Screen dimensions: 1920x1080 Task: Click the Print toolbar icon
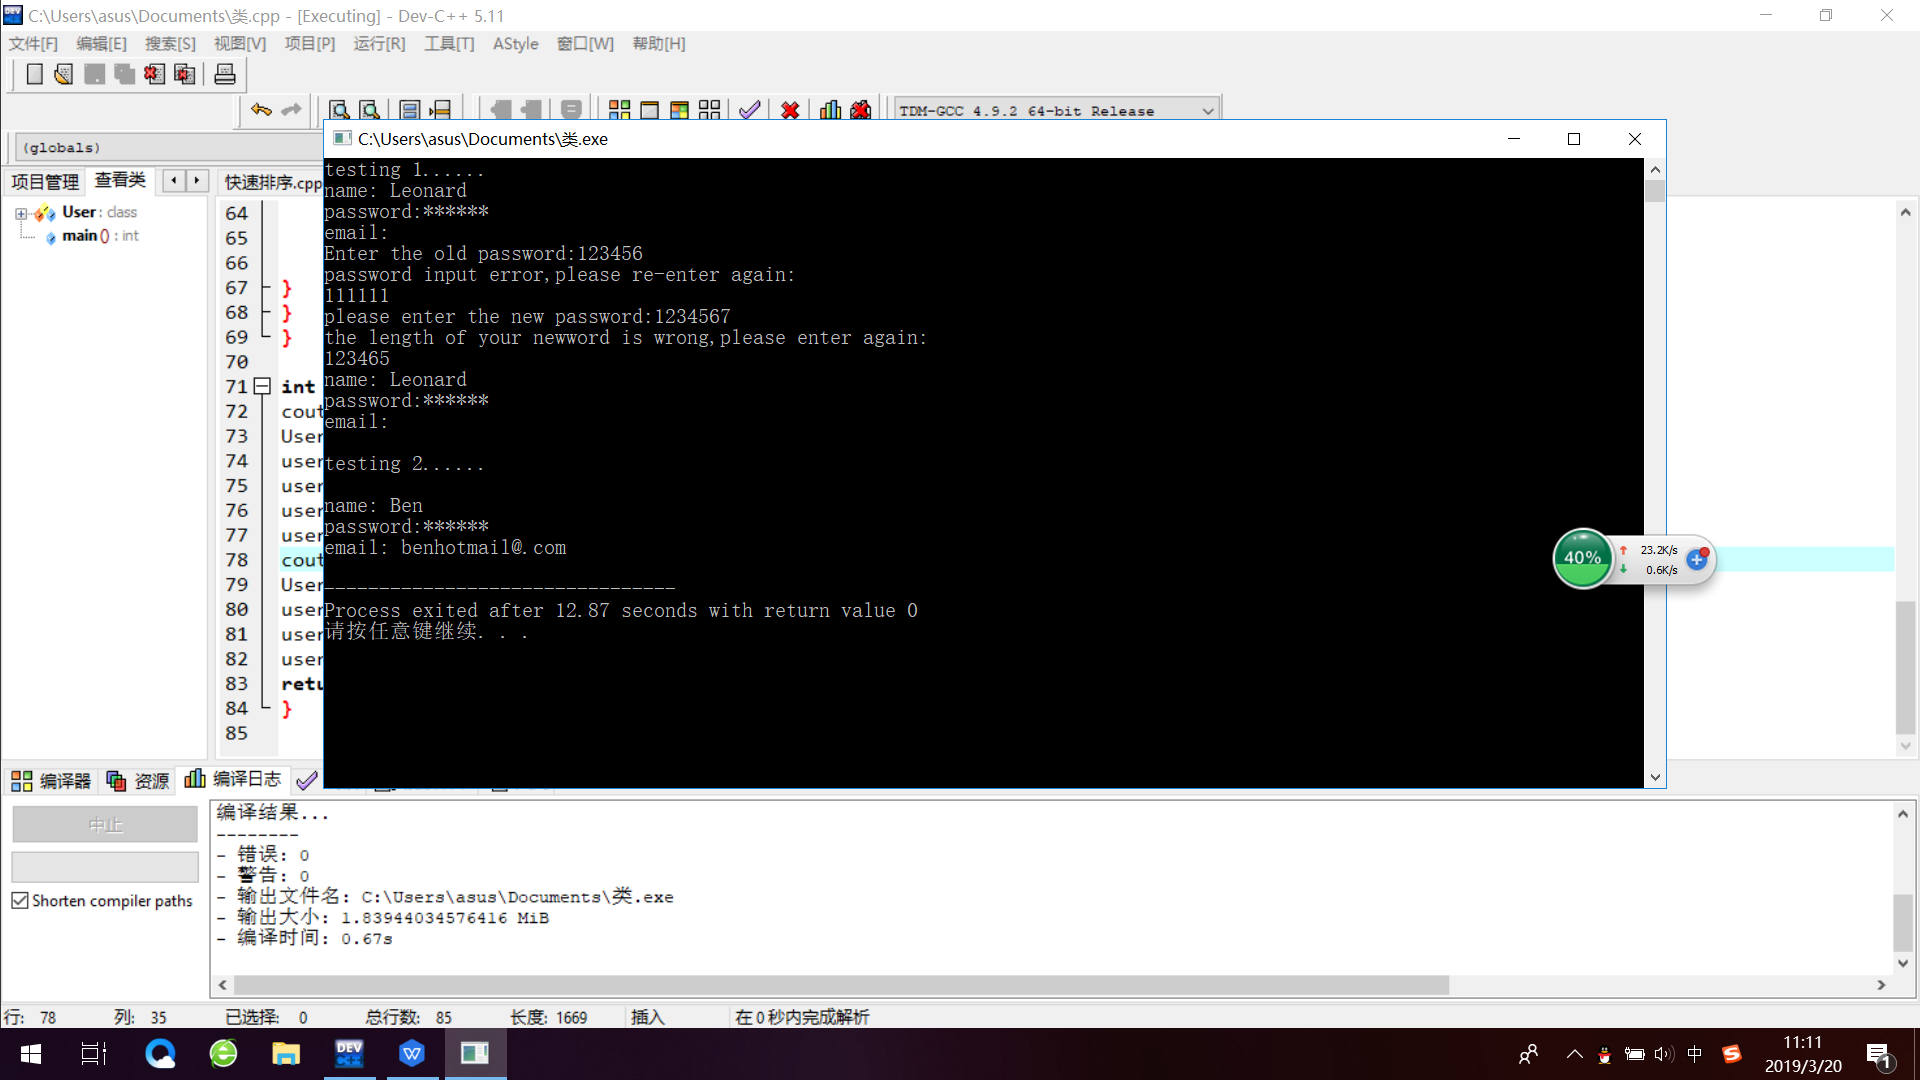pos(225,74)
